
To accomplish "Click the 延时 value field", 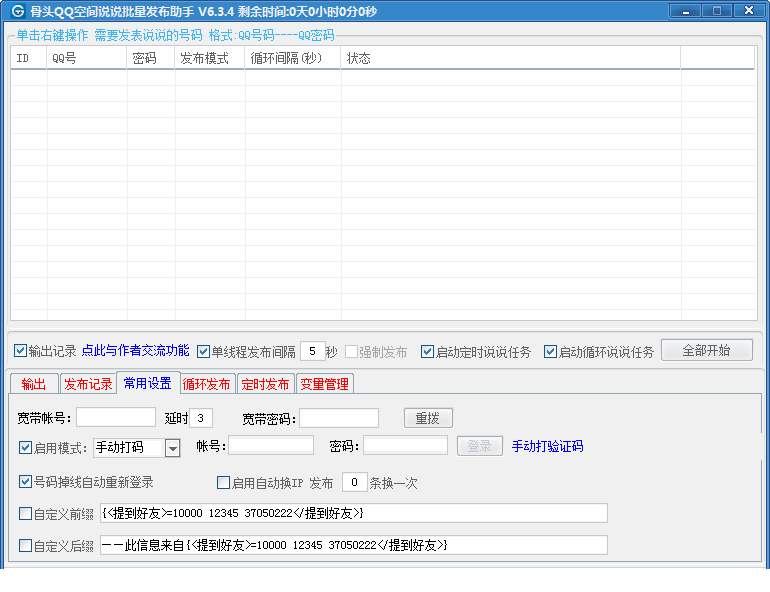I will point(201,418).
